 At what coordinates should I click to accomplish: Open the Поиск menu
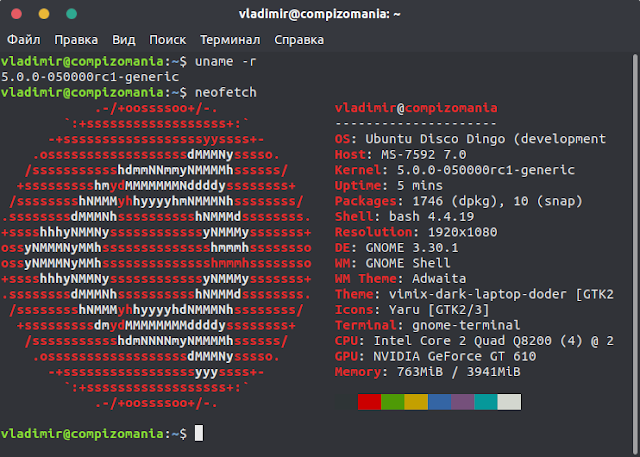point(167,40)
